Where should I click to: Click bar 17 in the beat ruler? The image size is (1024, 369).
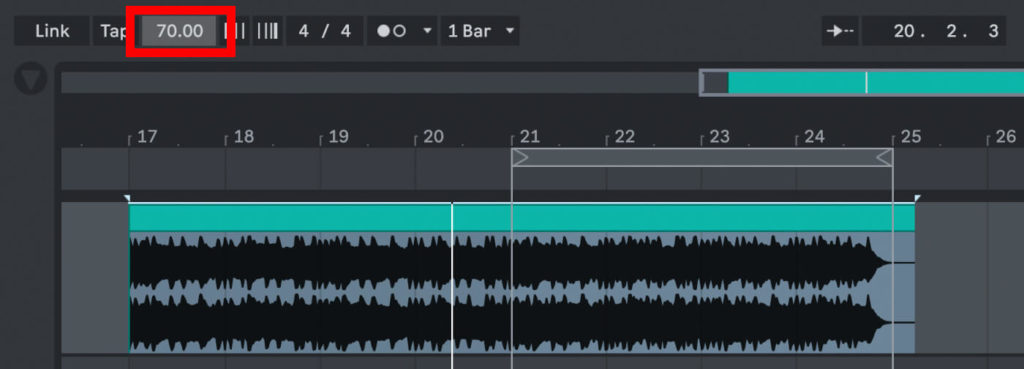[147, 137]
